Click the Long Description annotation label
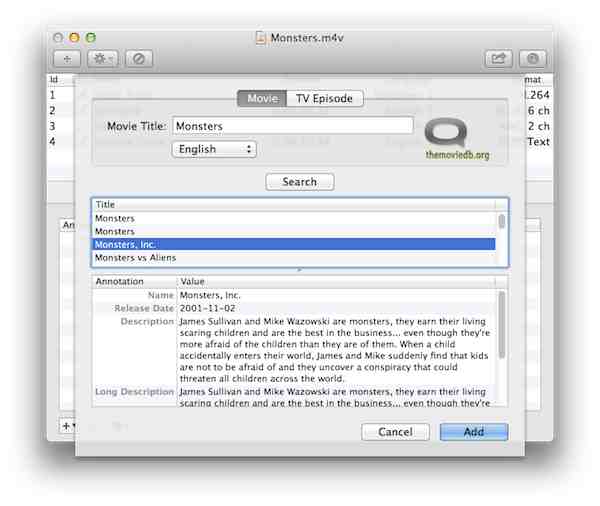Viewport: 600px width, 506px height. pos(135,392)
